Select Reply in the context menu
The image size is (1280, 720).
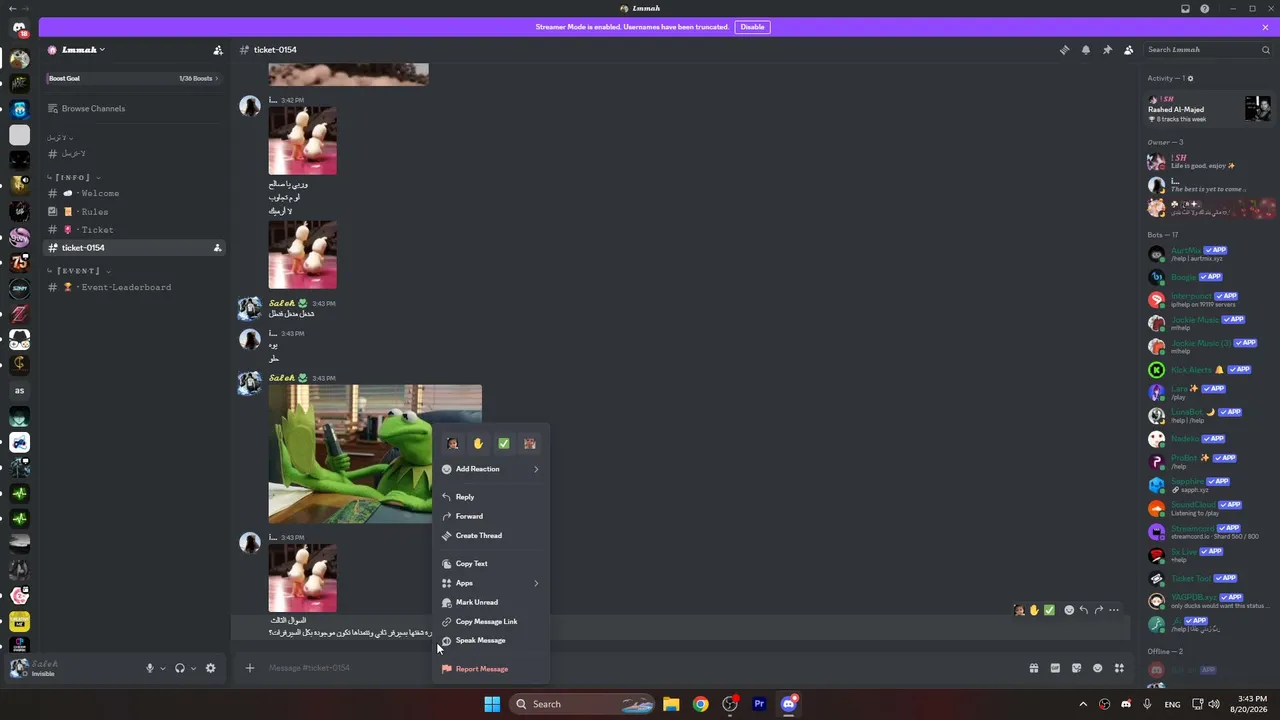coord(490,497)
